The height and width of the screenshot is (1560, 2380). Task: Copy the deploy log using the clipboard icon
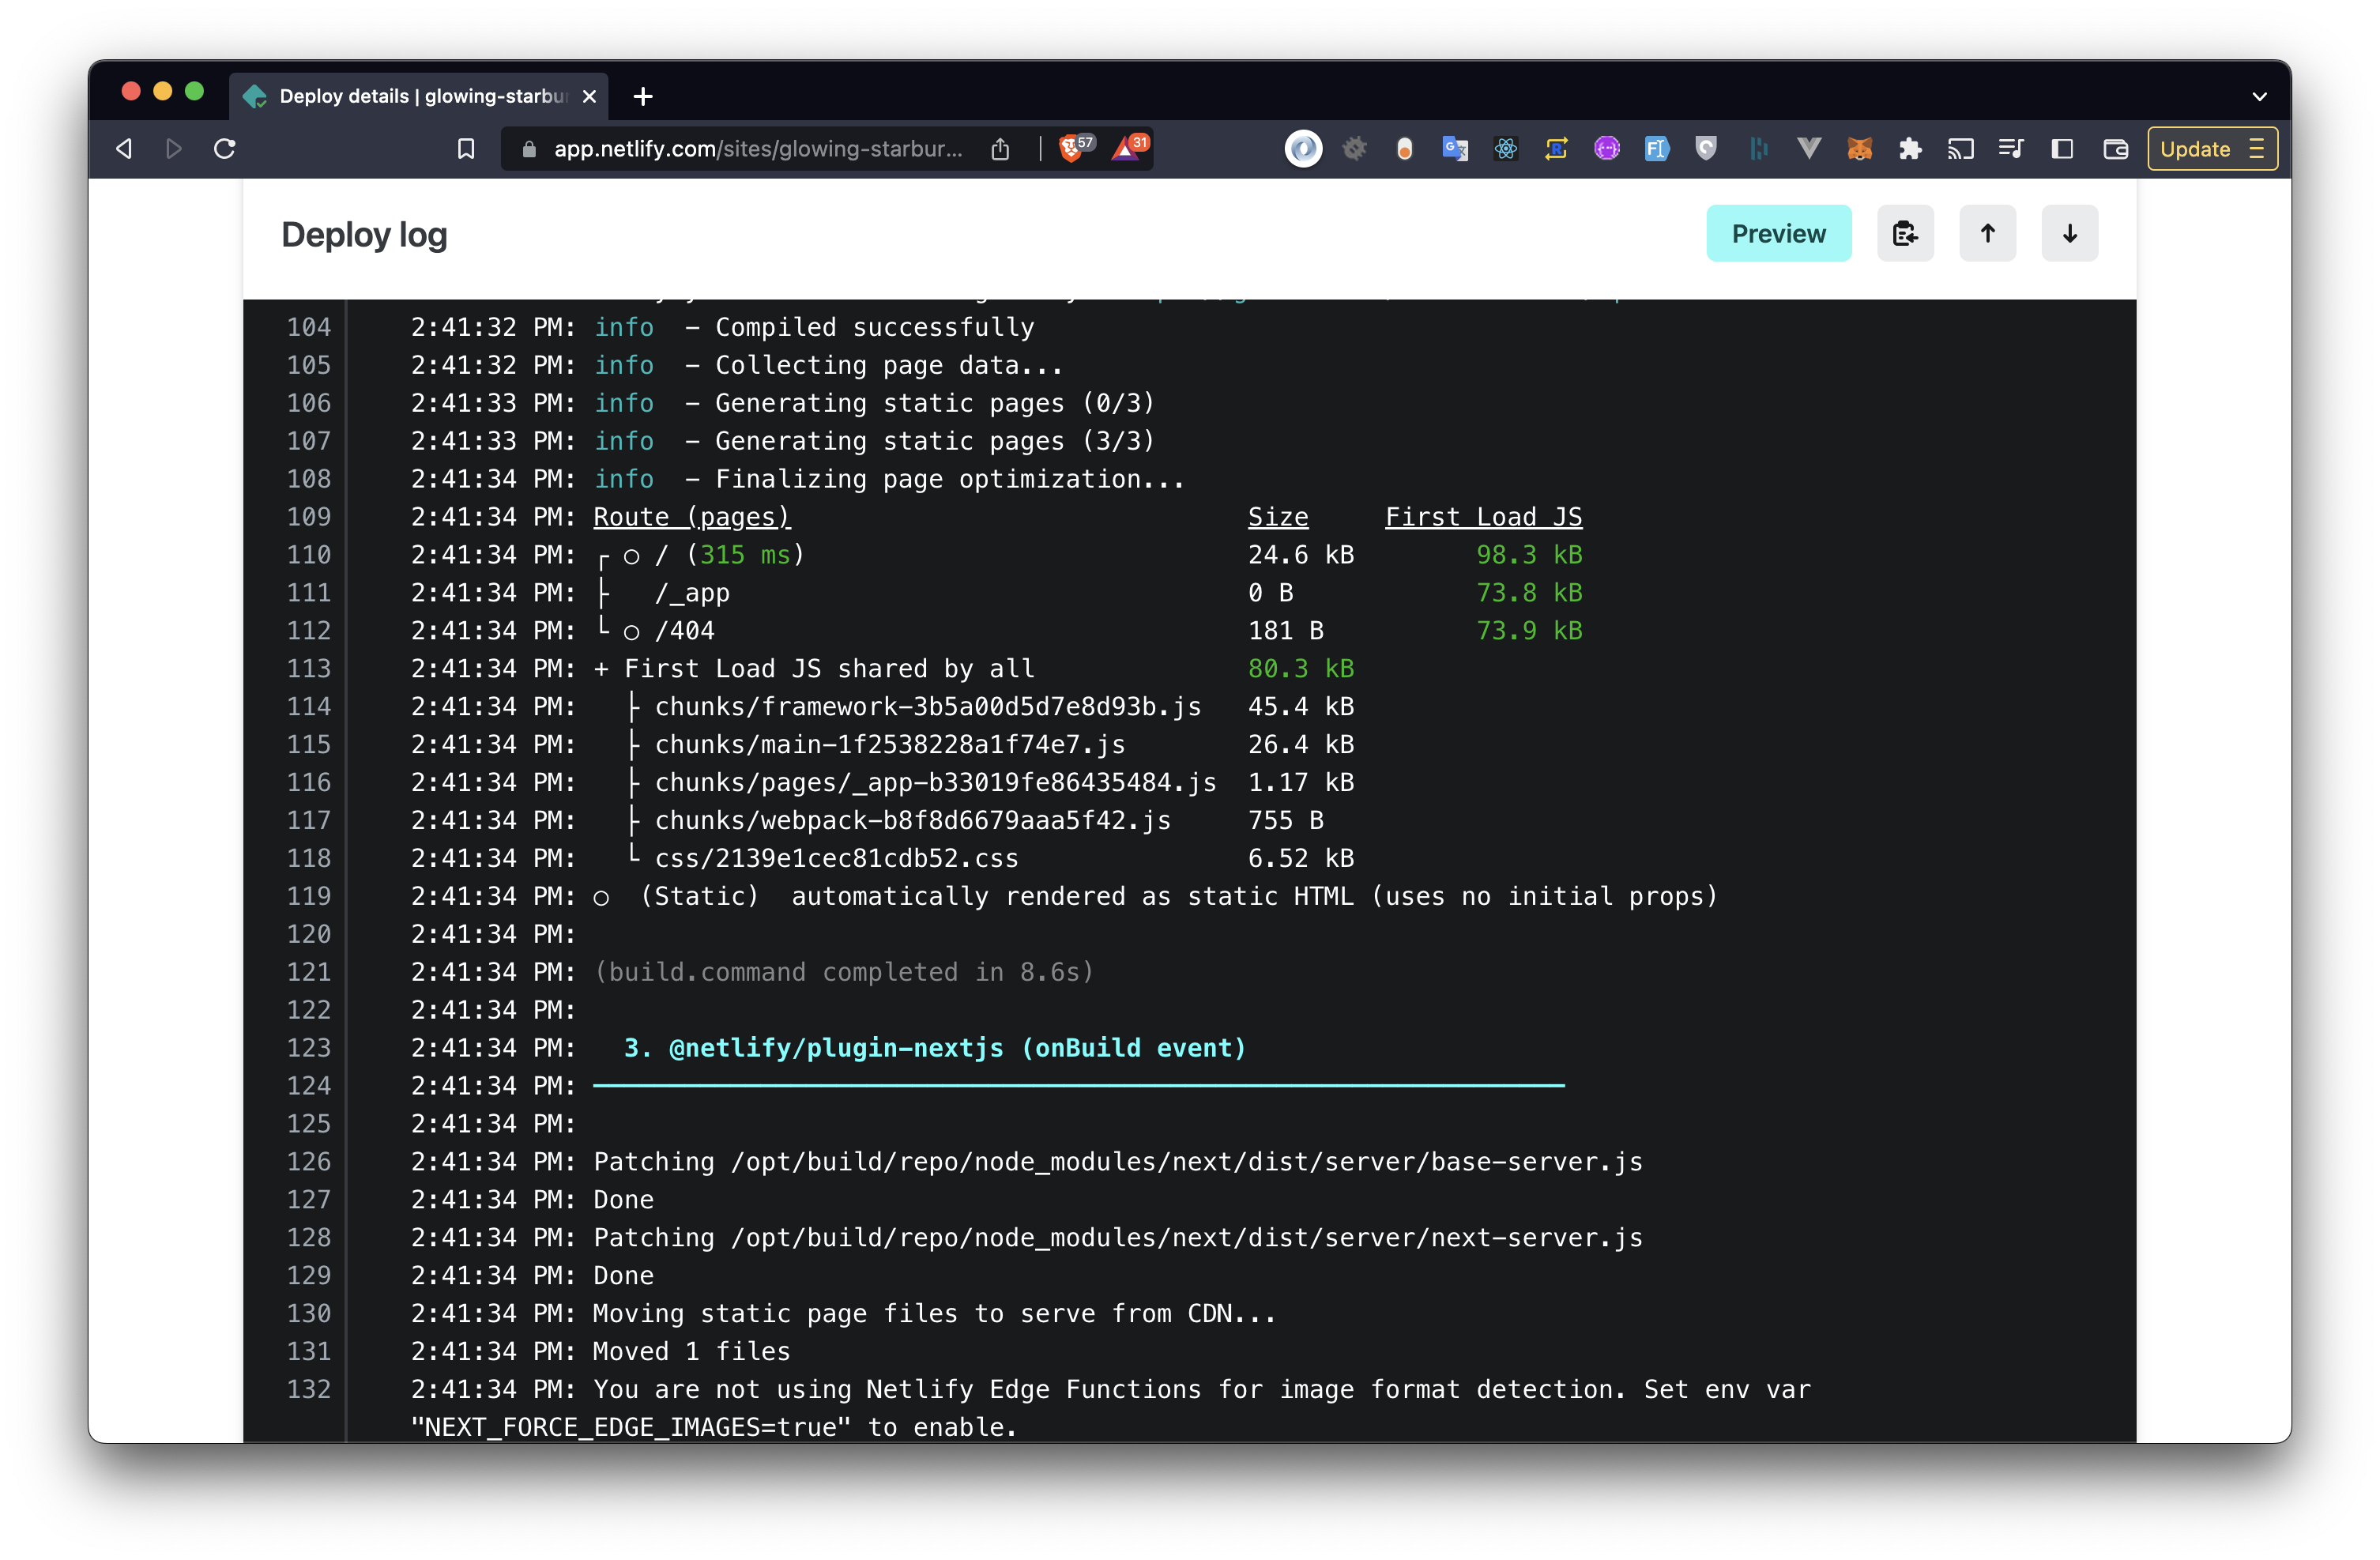click(x=1905, y=233)
